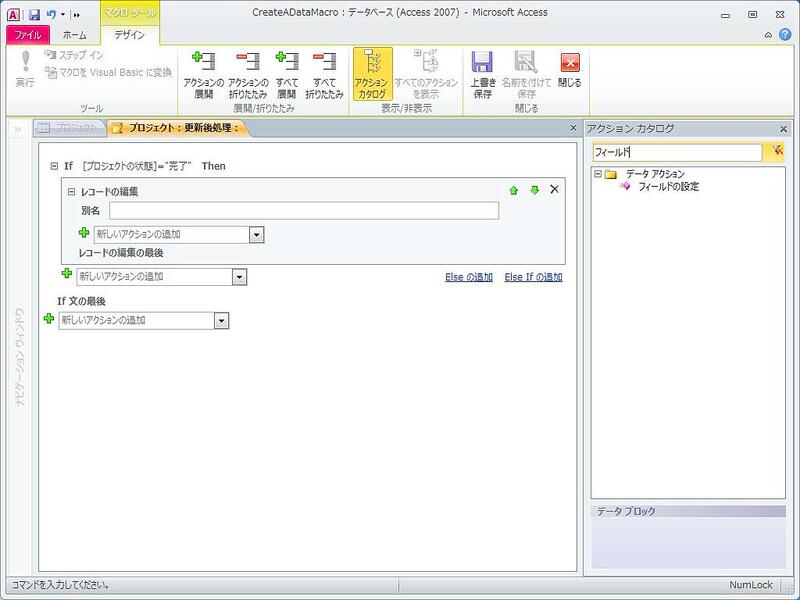Click the レコードの編集の最後 label
Image resolution: width=800 pixels, height=600 pixels.
click(x=121, y=253)
